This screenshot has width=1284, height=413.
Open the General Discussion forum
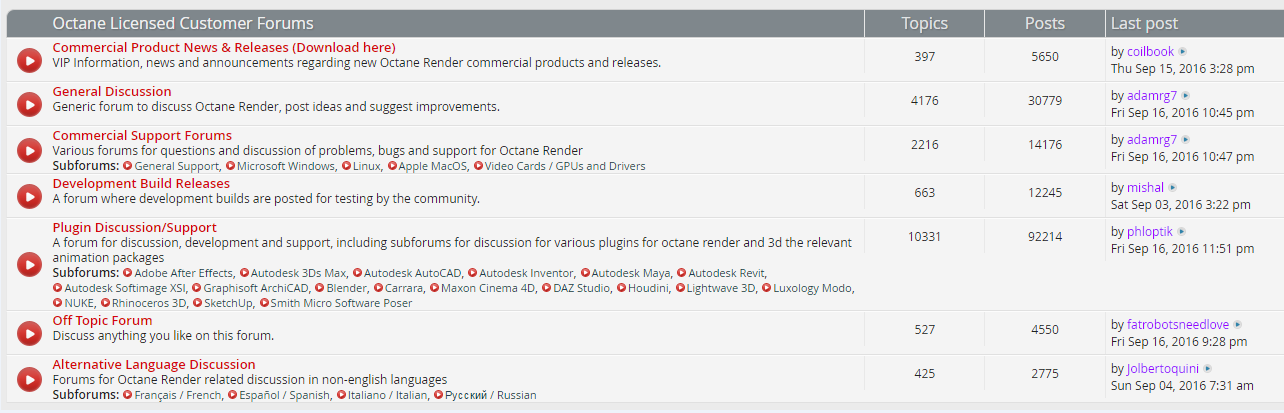click(112, 91)
